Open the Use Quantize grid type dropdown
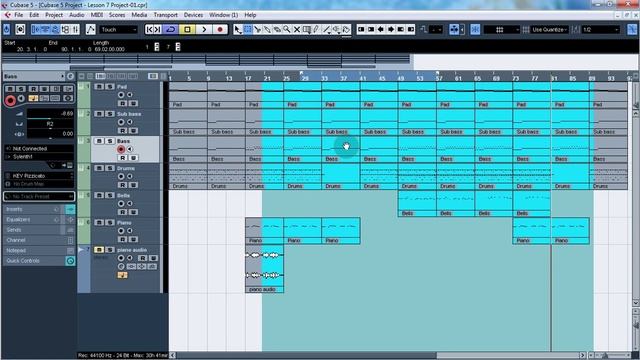 (x=549, y=29)
